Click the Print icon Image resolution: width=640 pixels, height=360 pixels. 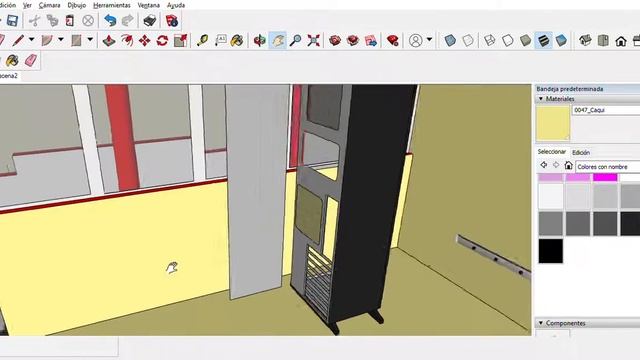coord(150,20)
